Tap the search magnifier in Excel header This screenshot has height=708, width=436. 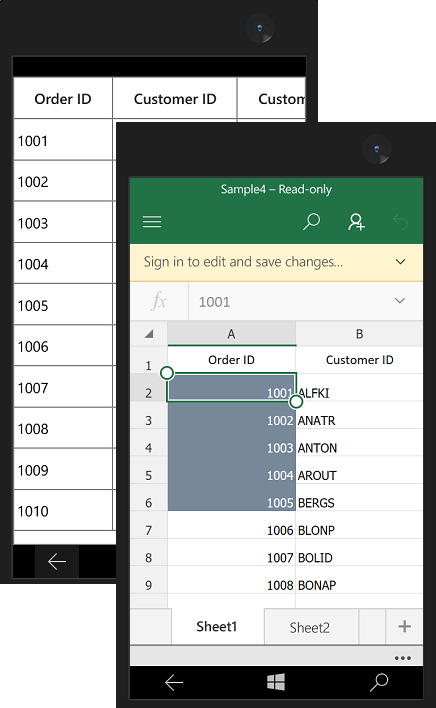311,222
